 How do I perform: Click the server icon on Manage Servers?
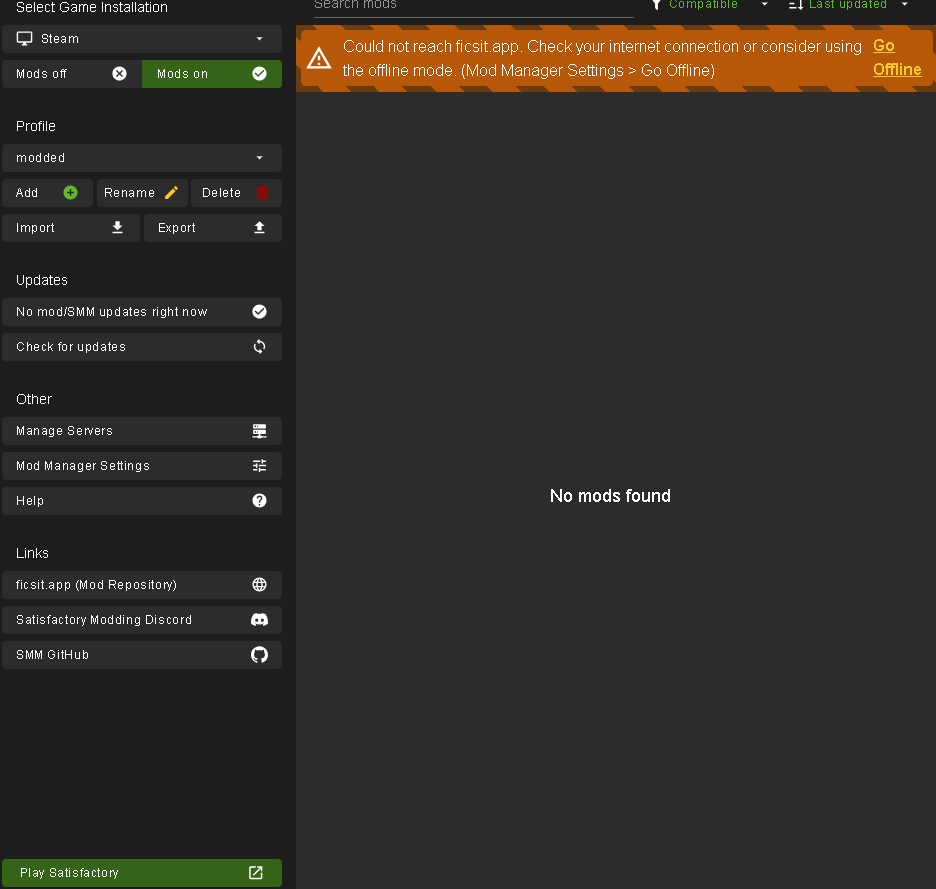tap(259, 430)
